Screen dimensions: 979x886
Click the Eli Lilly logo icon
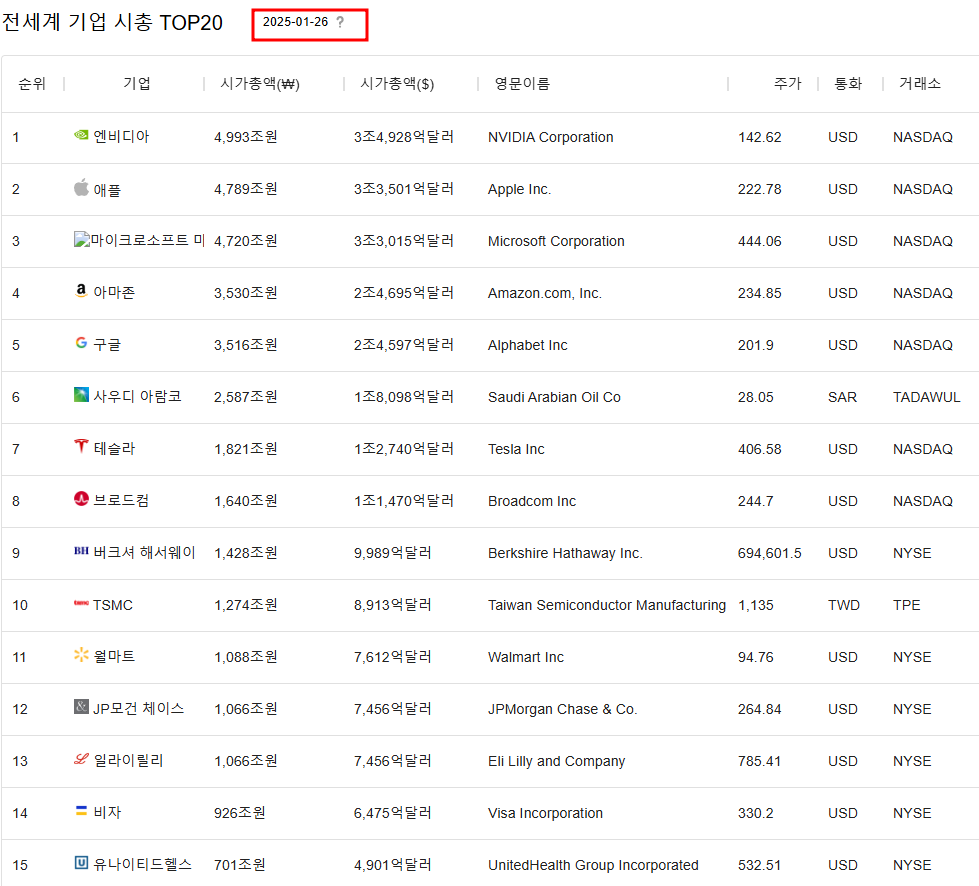(81, 759)
